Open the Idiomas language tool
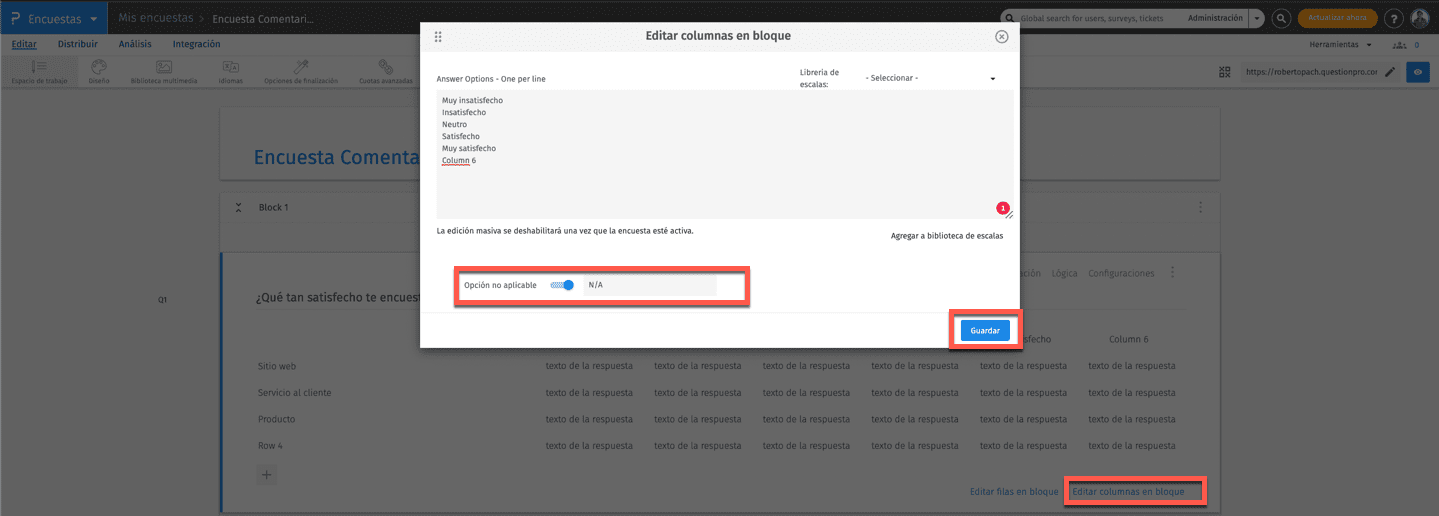The width and height of the screenshot is (1439, 516). coord(230,71)
